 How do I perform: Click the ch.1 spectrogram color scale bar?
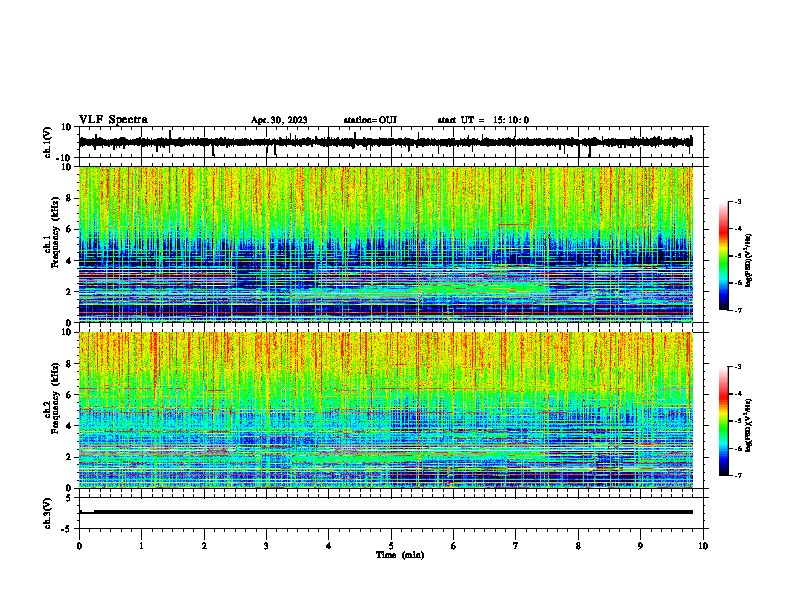click(x=724, y=256)
